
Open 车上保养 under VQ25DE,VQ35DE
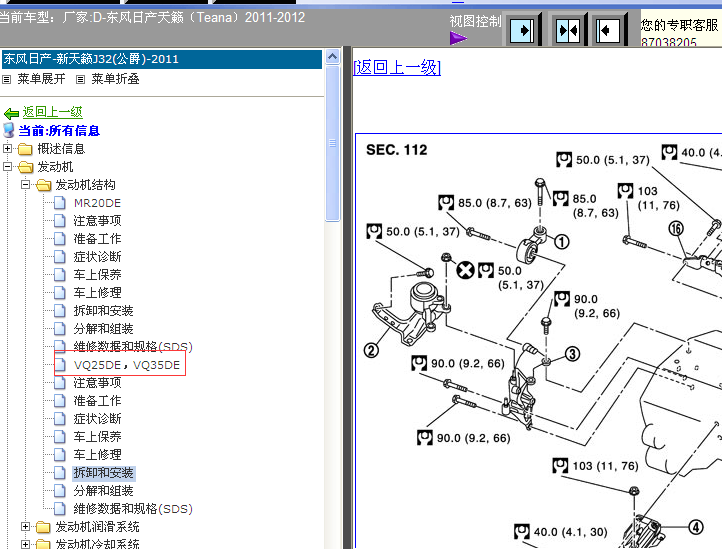tap(97, 437)
